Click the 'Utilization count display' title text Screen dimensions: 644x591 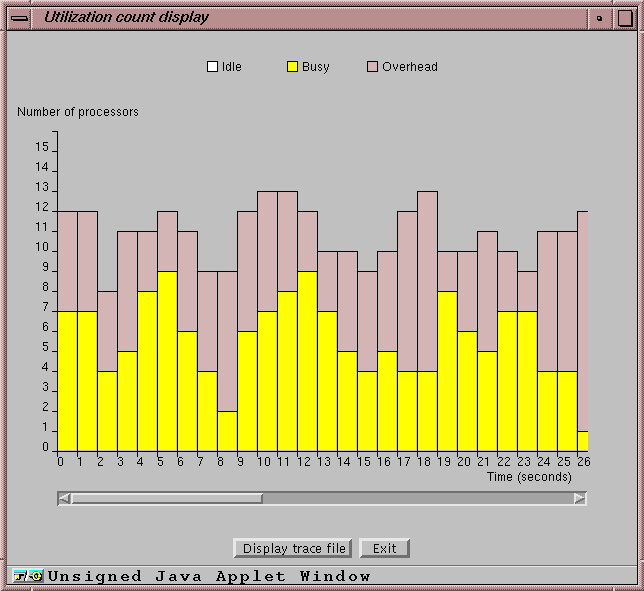[126, 17]
